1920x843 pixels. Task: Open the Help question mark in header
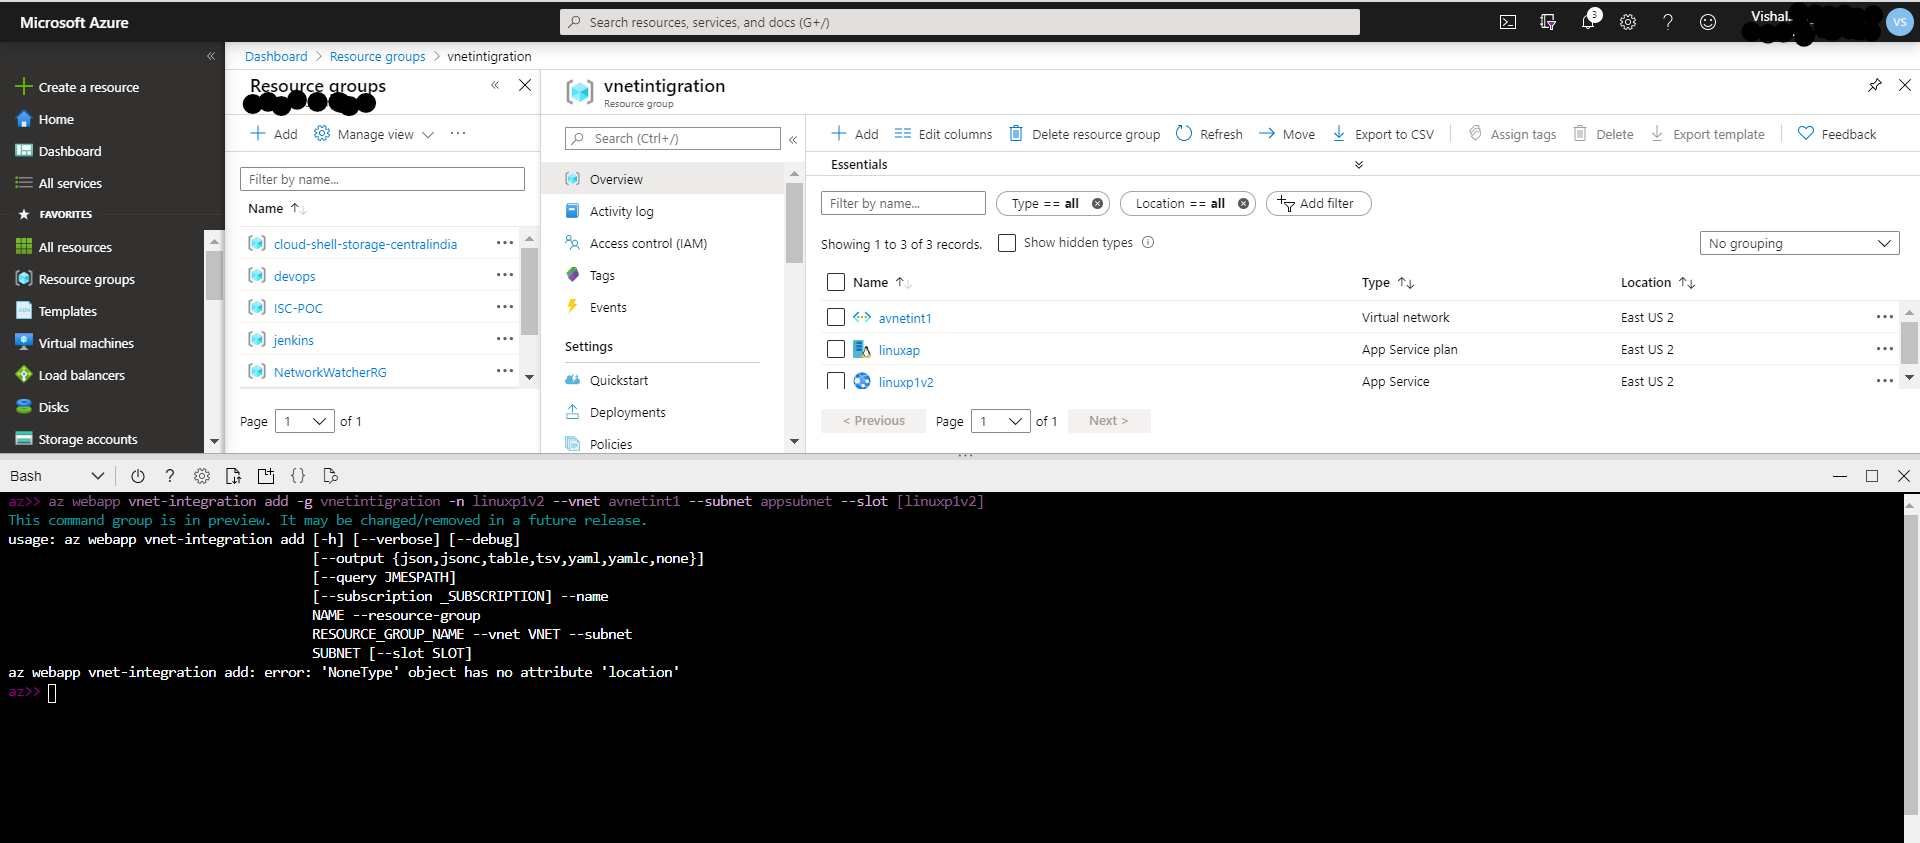tap(1668, 22)
